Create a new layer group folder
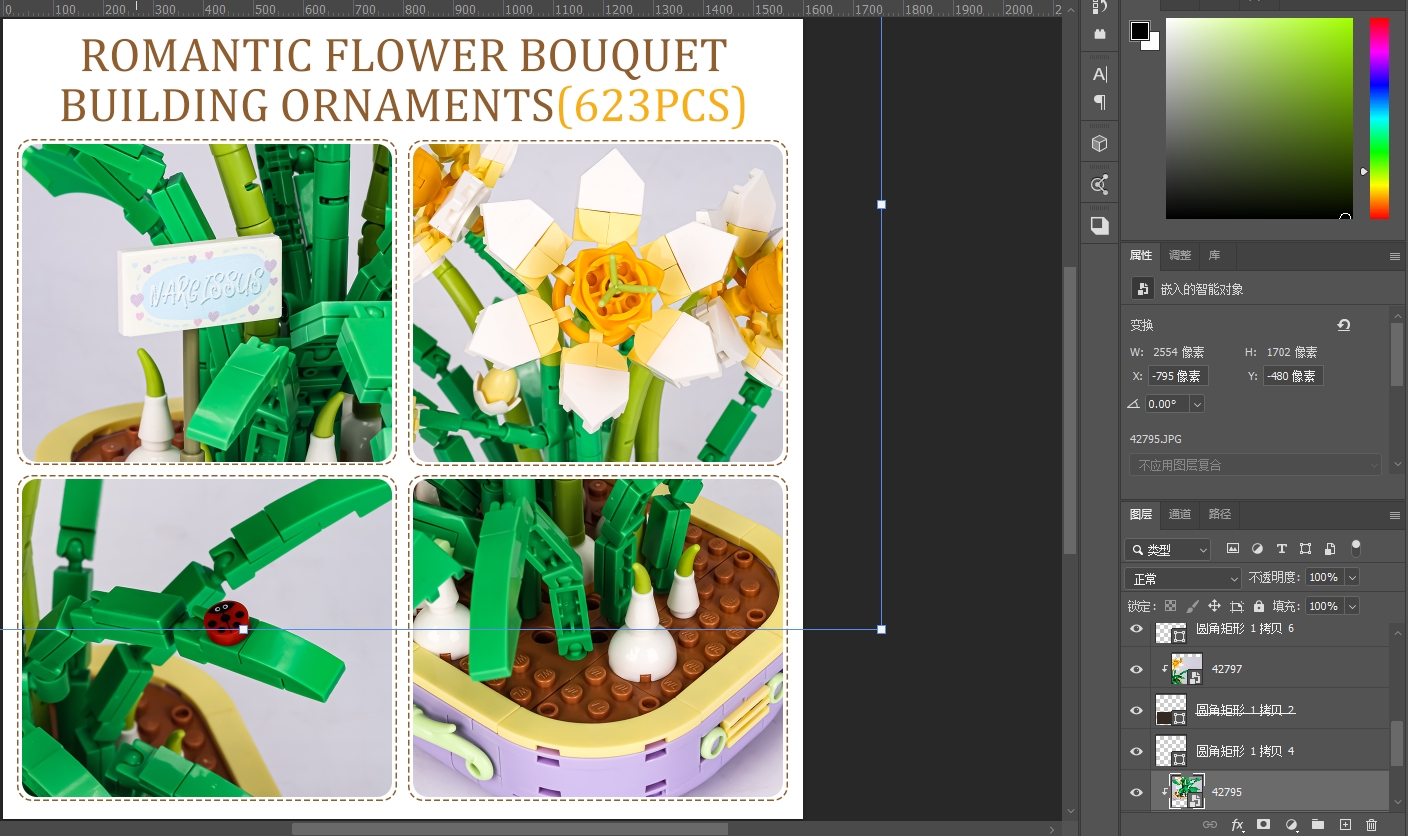The width and height of the screenshot is (1408, 836). coord(1318,825)
